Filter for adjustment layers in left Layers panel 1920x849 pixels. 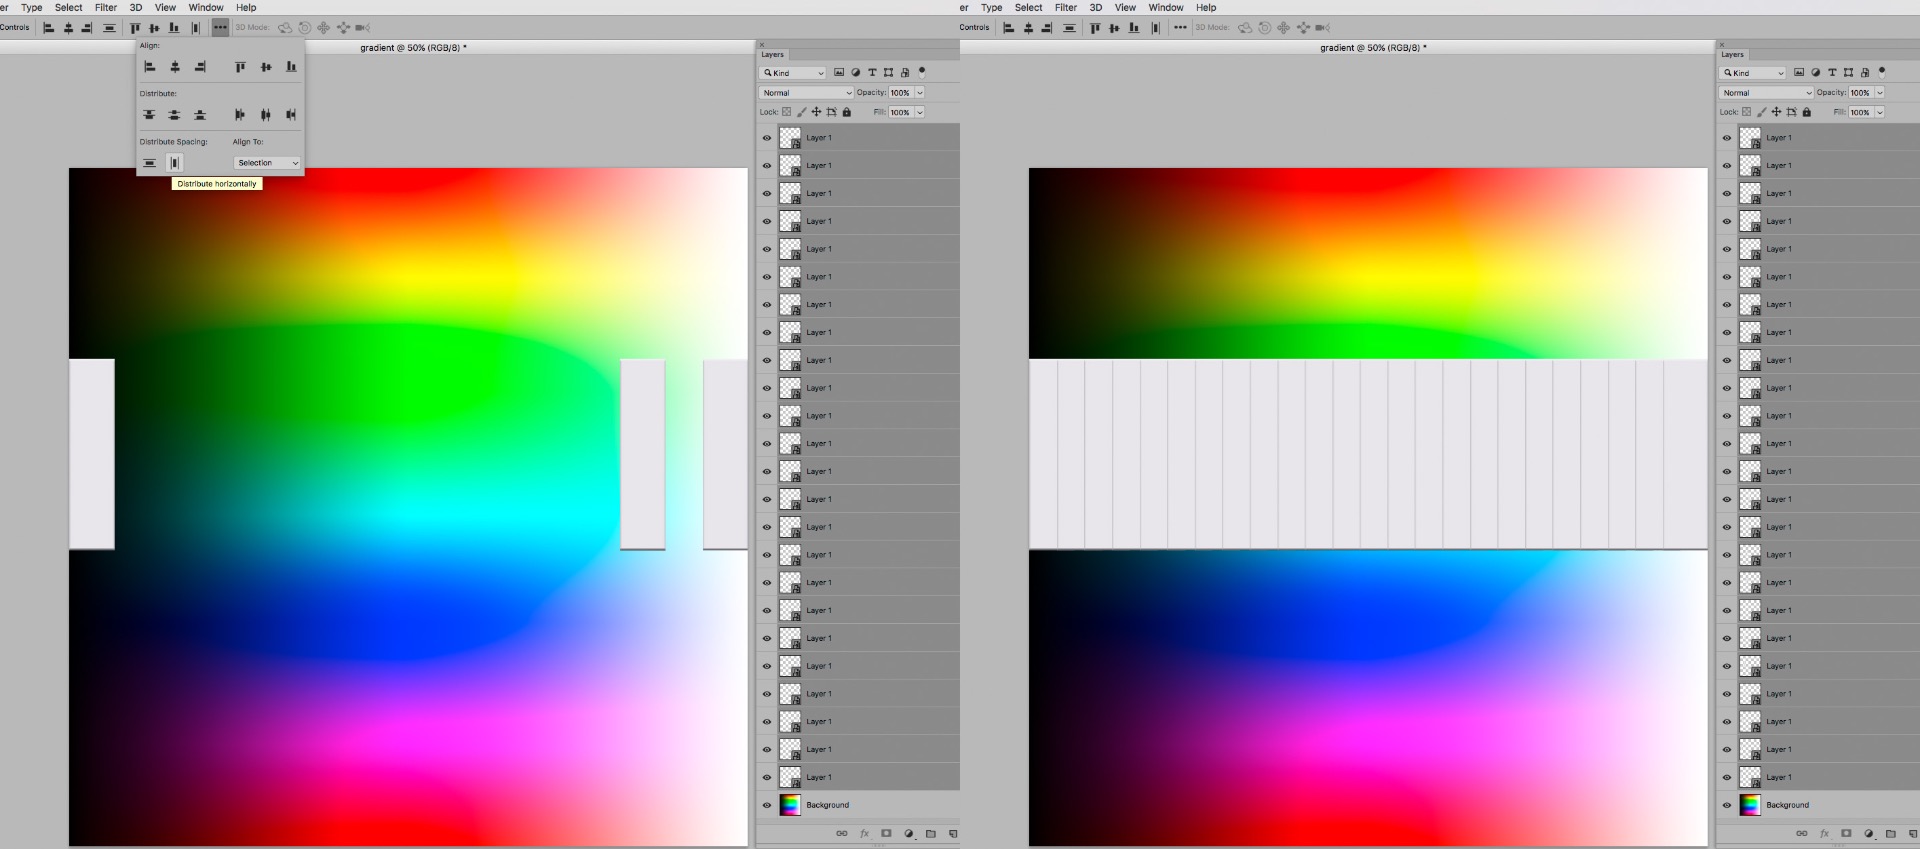point(856,72)
